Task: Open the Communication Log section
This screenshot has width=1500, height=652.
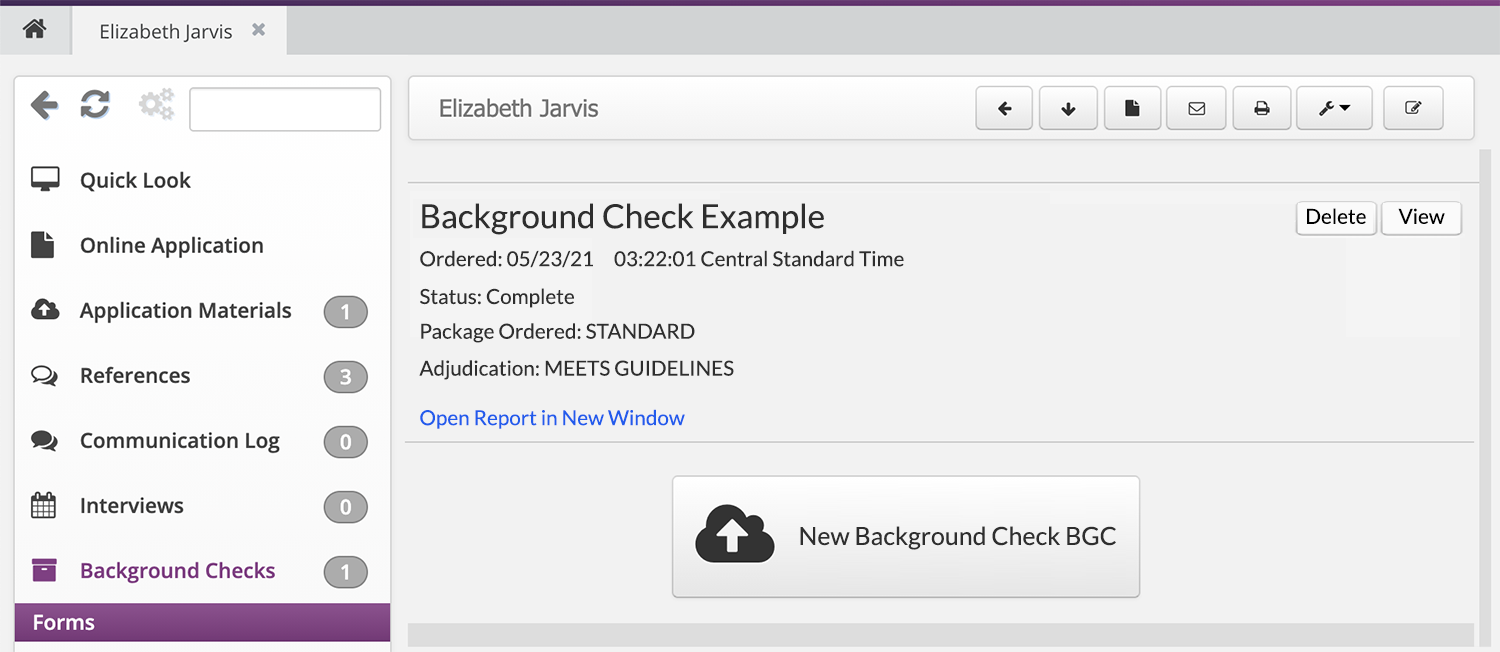Action: click(x=179, y=441)
